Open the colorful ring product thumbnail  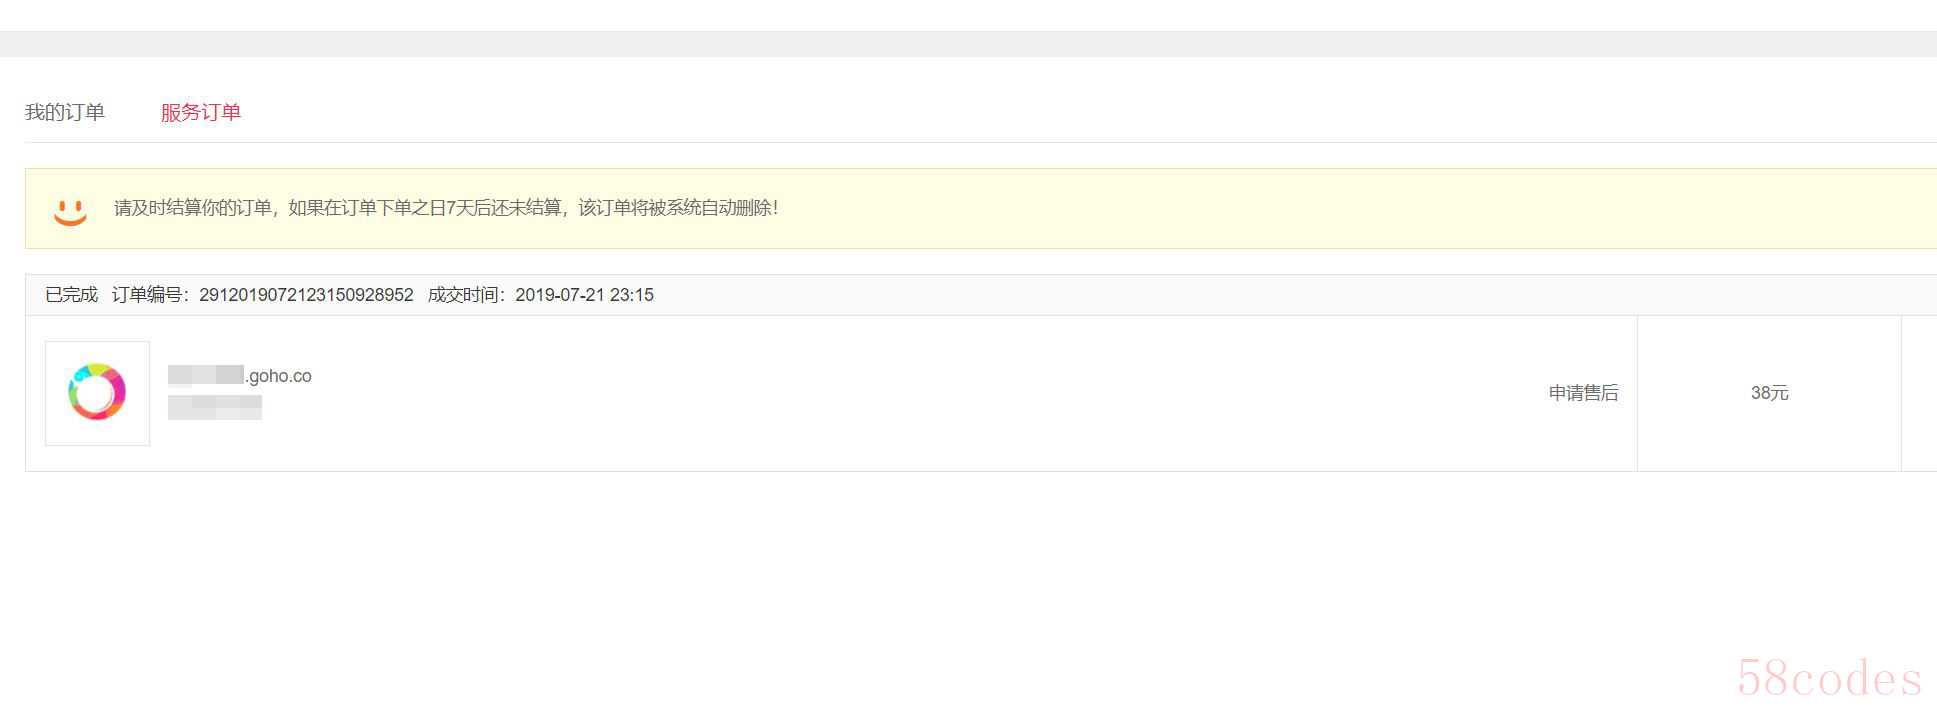point(97,393)
